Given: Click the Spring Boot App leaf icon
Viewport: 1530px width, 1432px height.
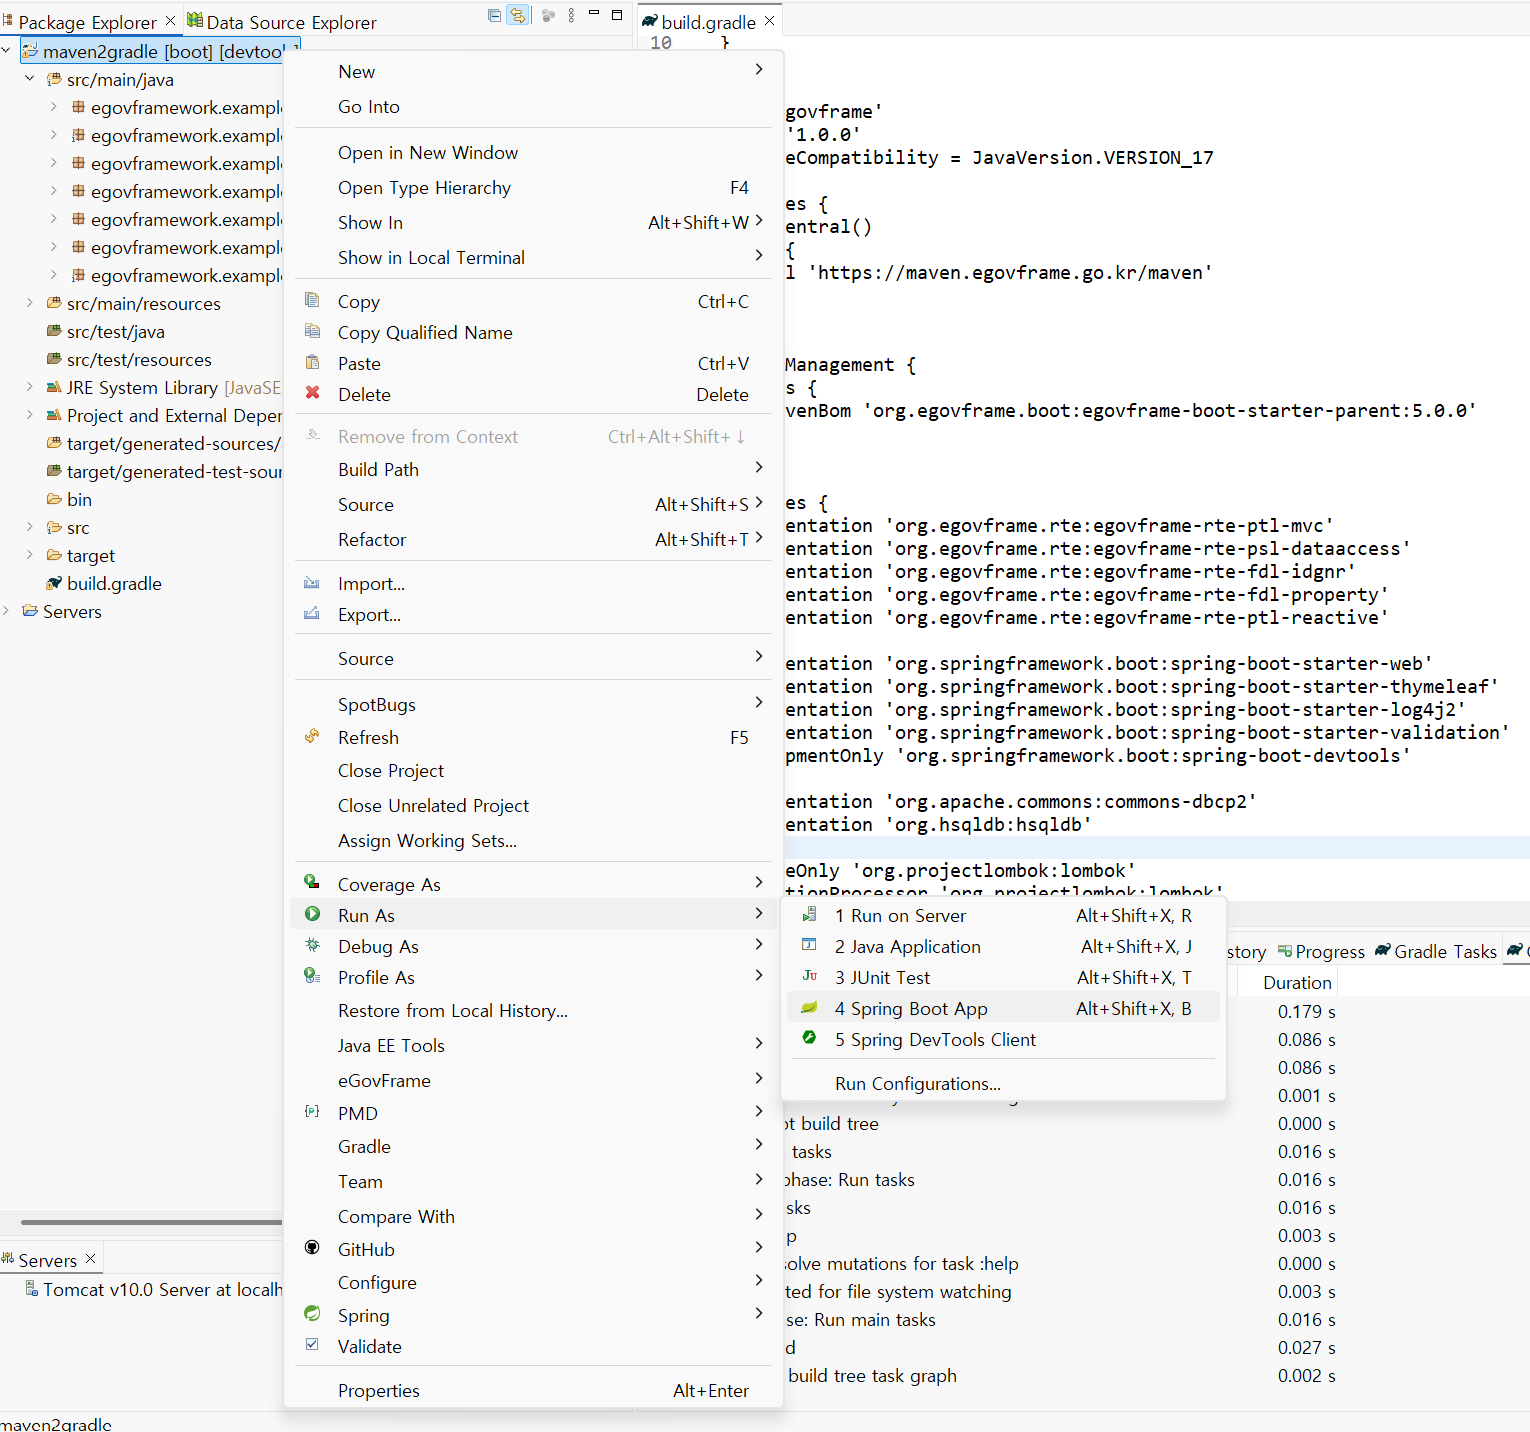Looking at the screenshot, I should [809, 1008].
